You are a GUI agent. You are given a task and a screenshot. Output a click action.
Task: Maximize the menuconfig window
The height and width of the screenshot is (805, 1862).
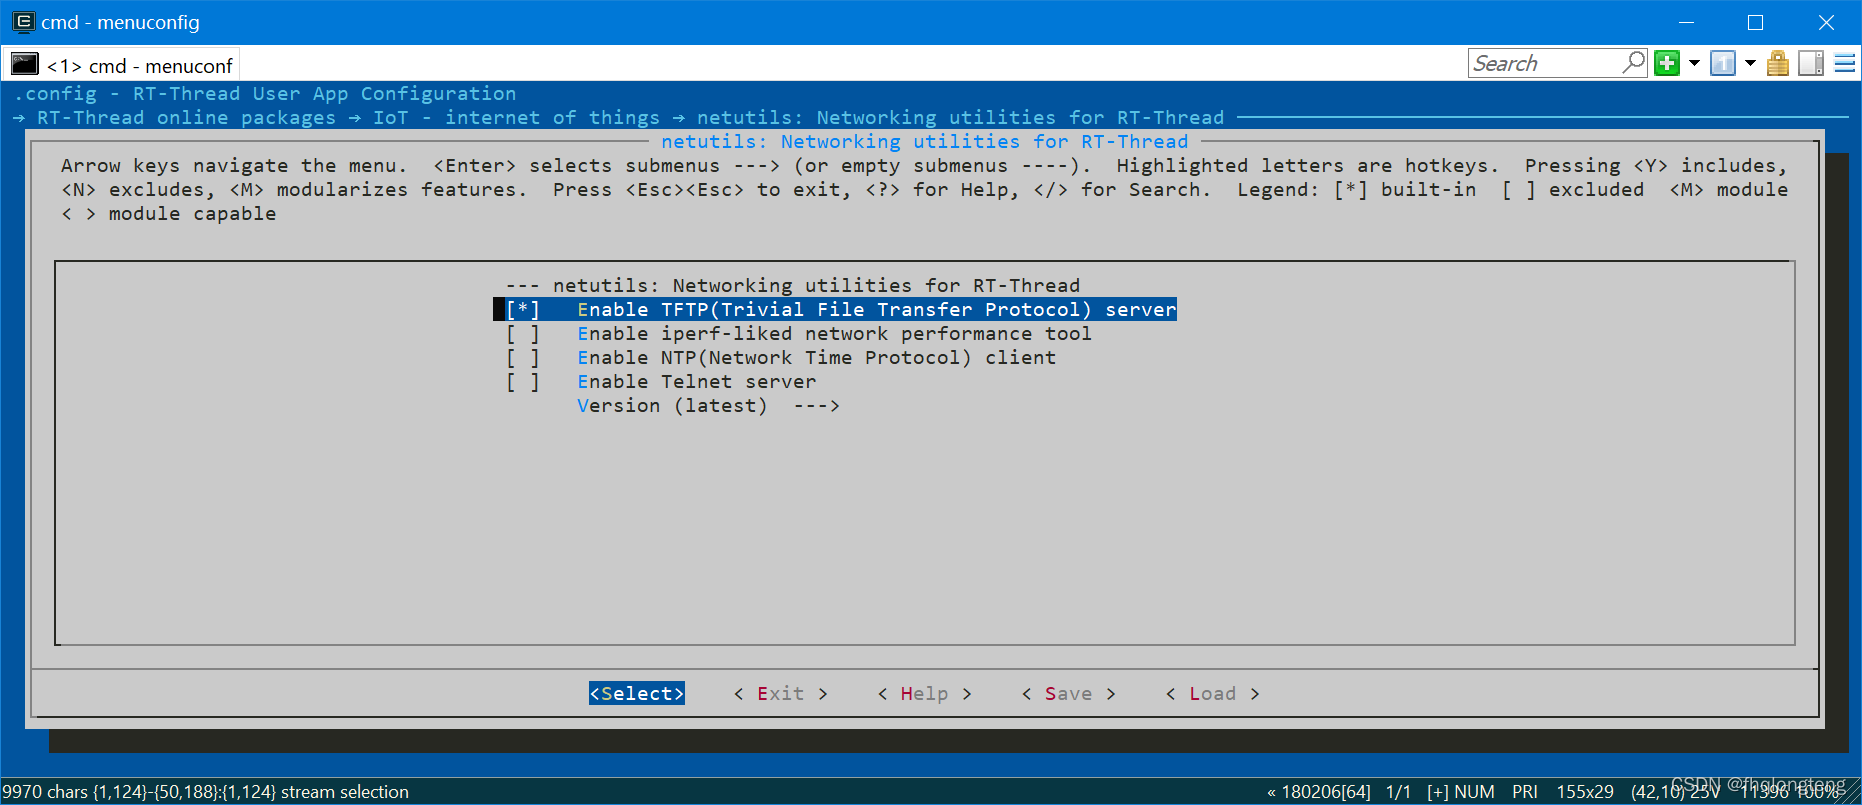tap(1755, 22)
